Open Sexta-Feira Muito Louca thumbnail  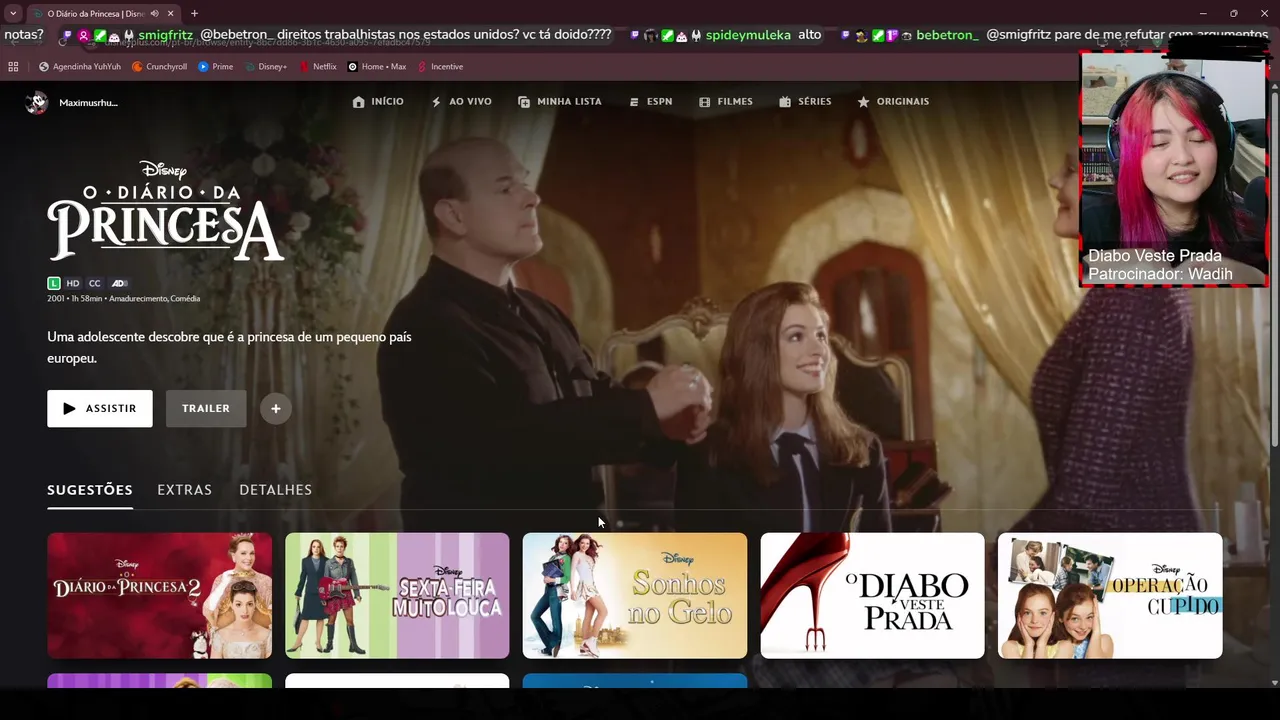pyautogui.click(x=397, y=595)
